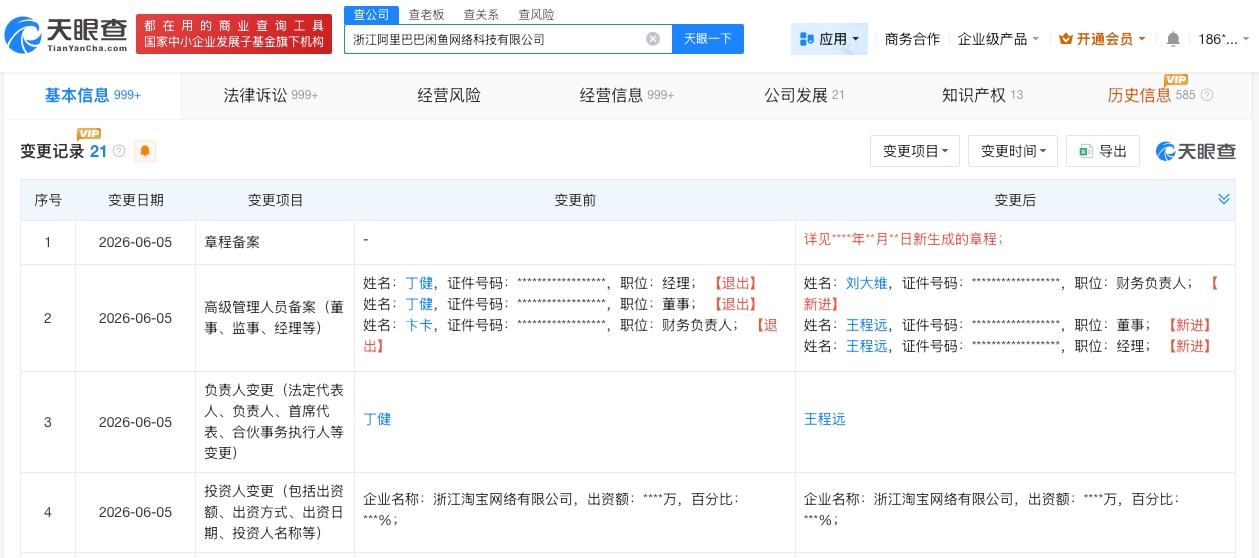The height and width of the screenshot is (558, 1259).
Task: Switch to 知识产权 tab
Action: 982,95
